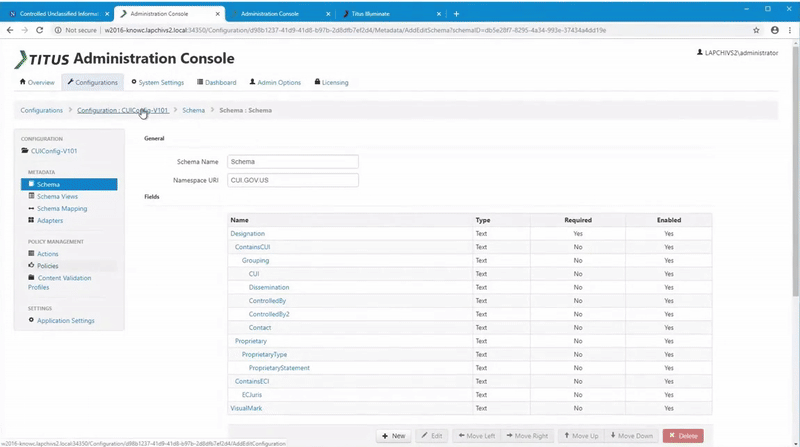Screen dimensions: 800x447
Task: Click the Configurations breadcrumb
Action: pos(41,110)
